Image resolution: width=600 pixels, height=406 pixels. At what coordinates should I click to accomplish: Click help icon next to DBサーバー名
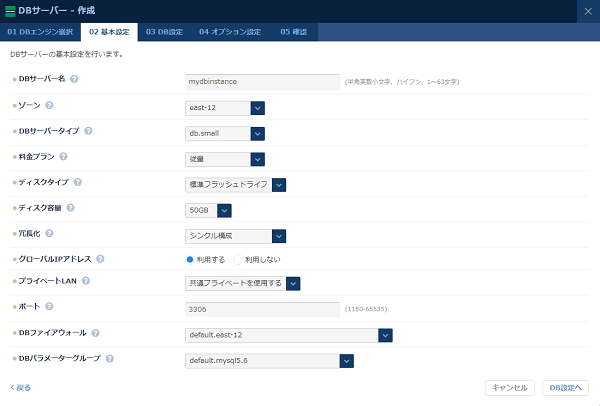pos(74,79)
